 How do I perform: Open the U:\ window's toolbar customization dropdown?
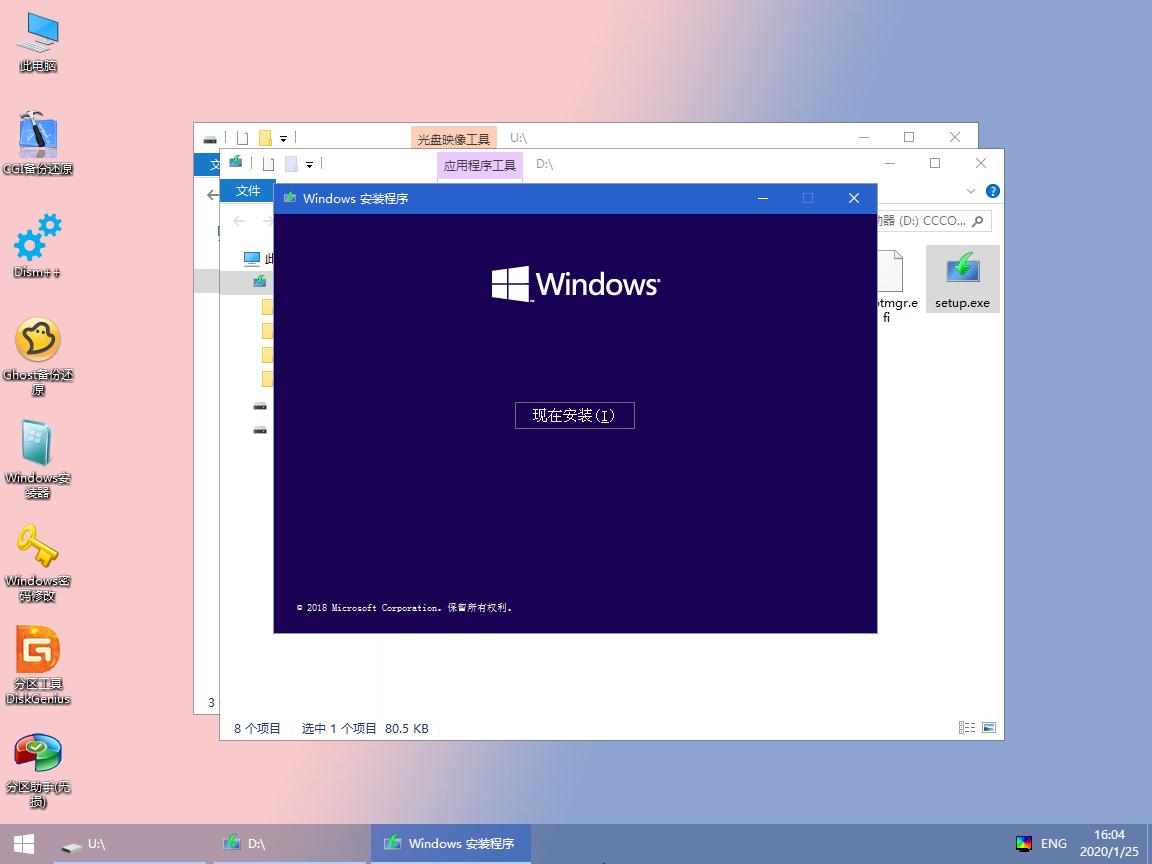(285, 137)
